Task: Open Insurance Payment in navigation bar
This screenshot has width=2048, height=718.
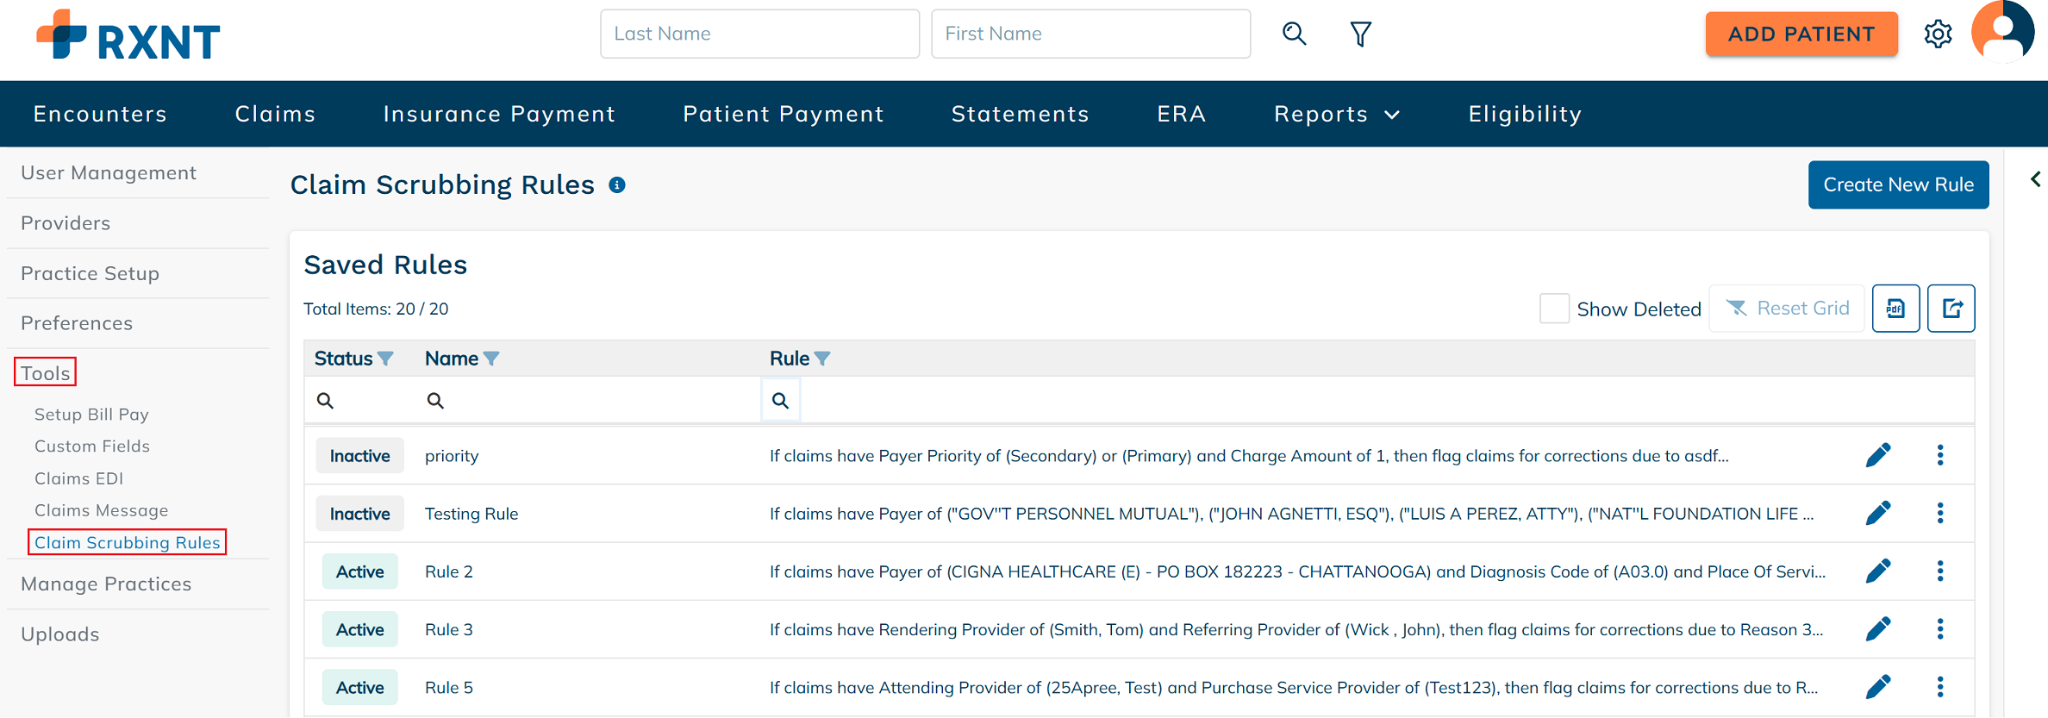Action: [499, 114]
